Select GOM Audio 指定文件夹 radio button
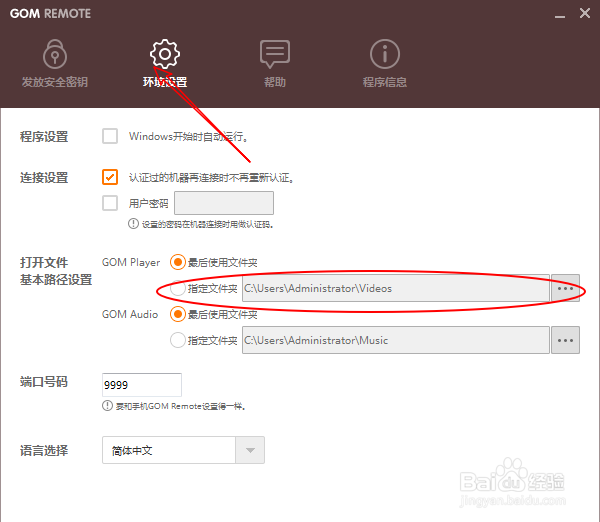 point(178,340)
